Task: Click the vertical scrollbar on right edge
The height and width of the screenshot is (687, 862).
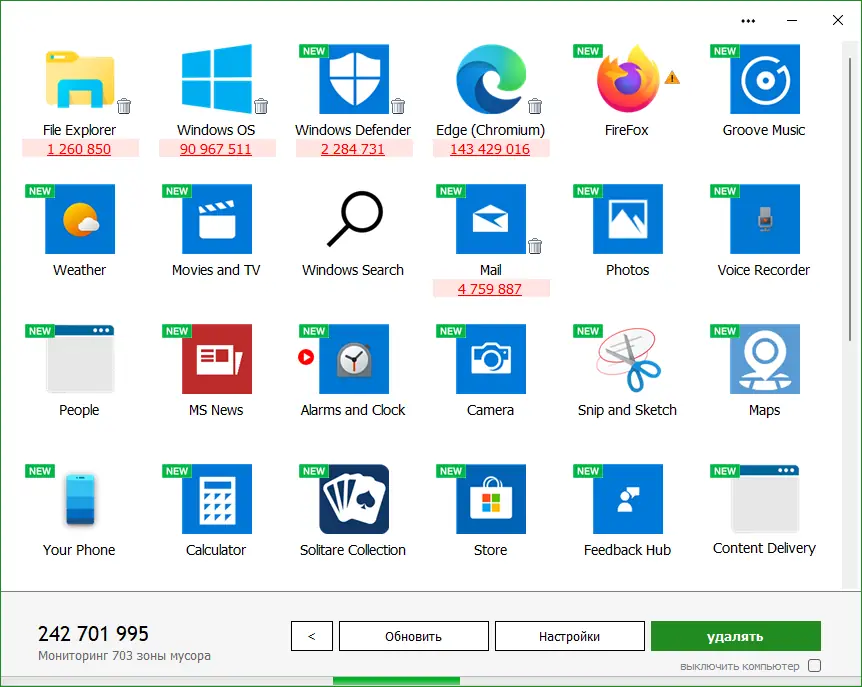Action: (849, 192)
